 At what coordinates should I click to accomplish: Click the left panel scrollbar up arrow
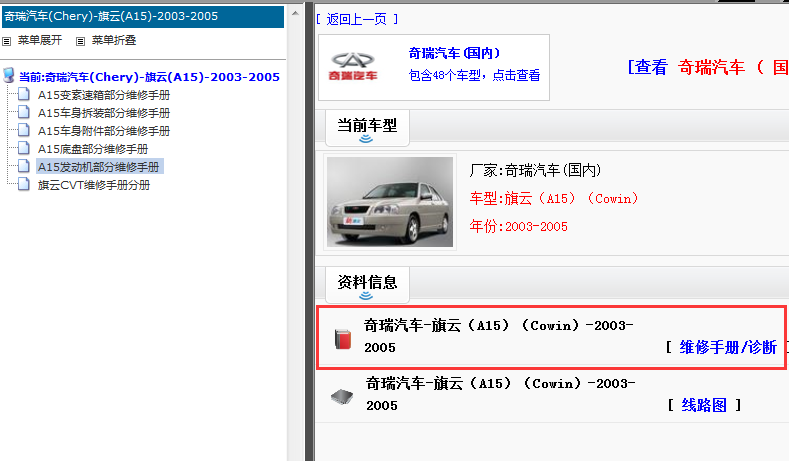click(x=295, y=14)
